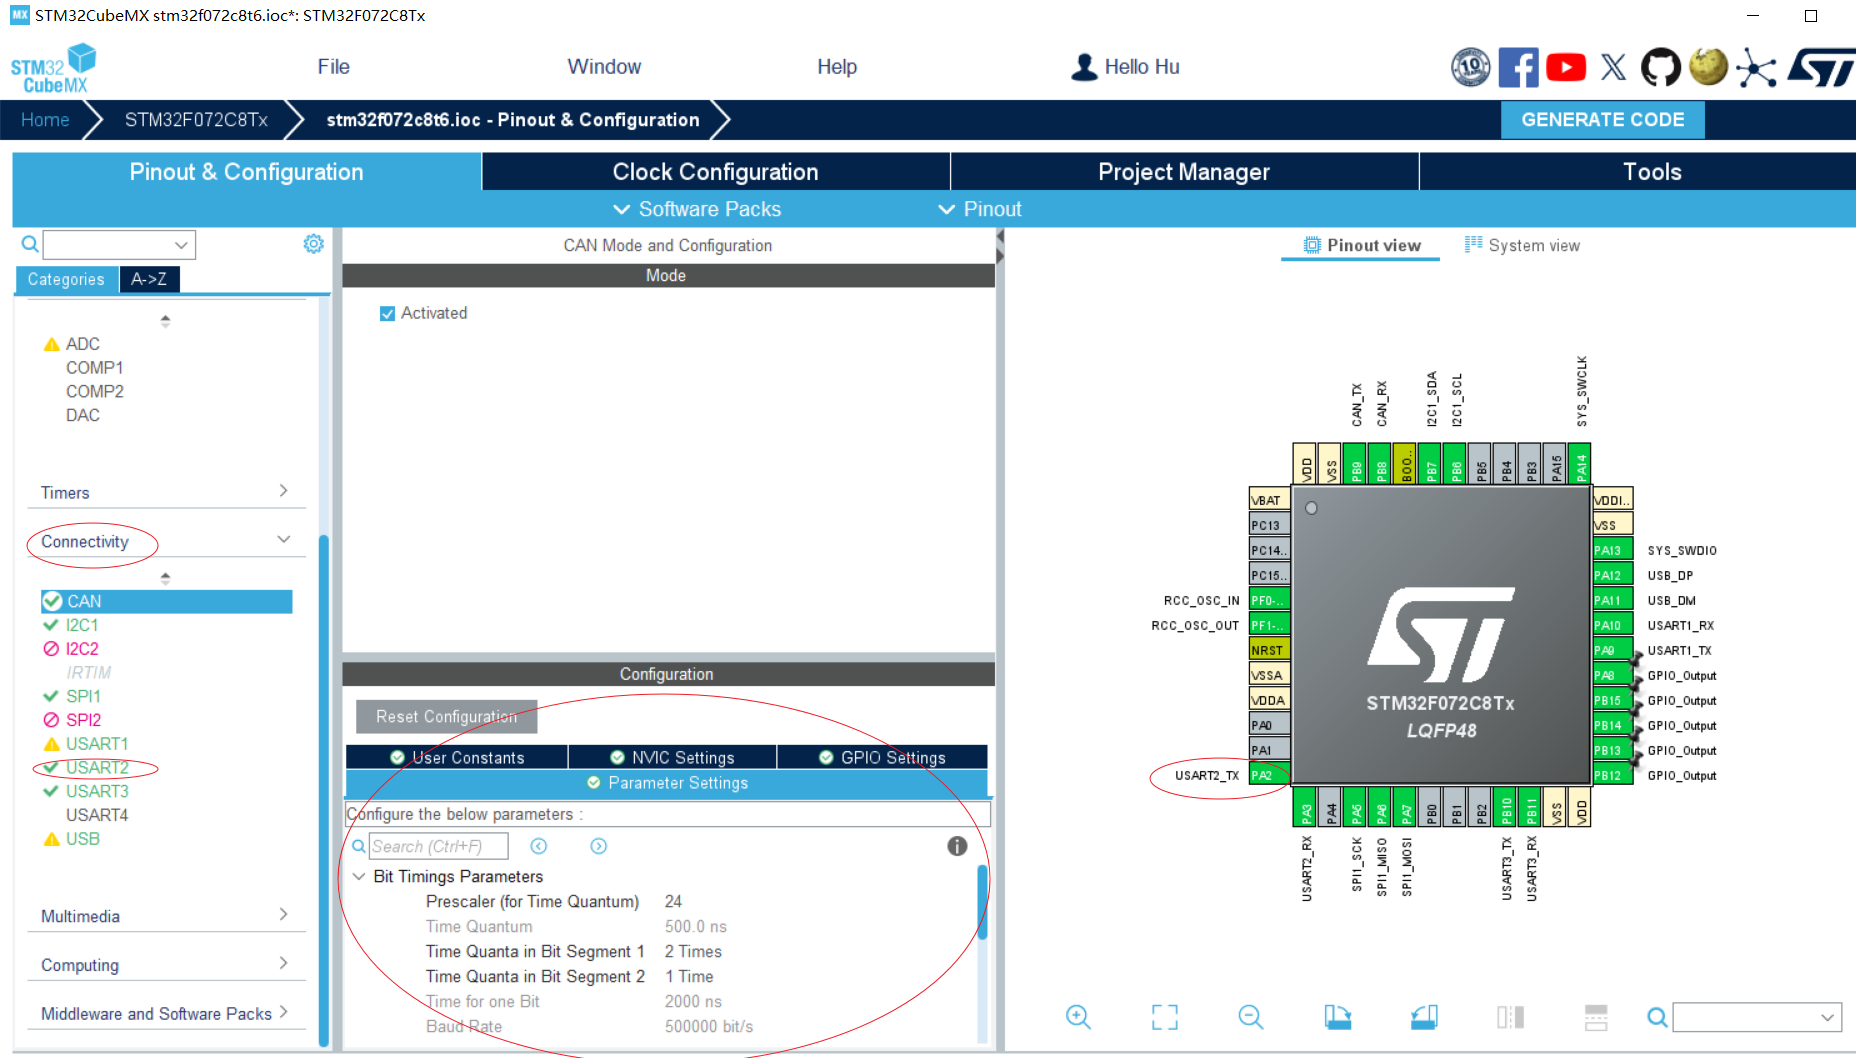The width and height of the screenshot is (1856, 1058).
Task: Show parameter info icon
Action: point(957,846)
